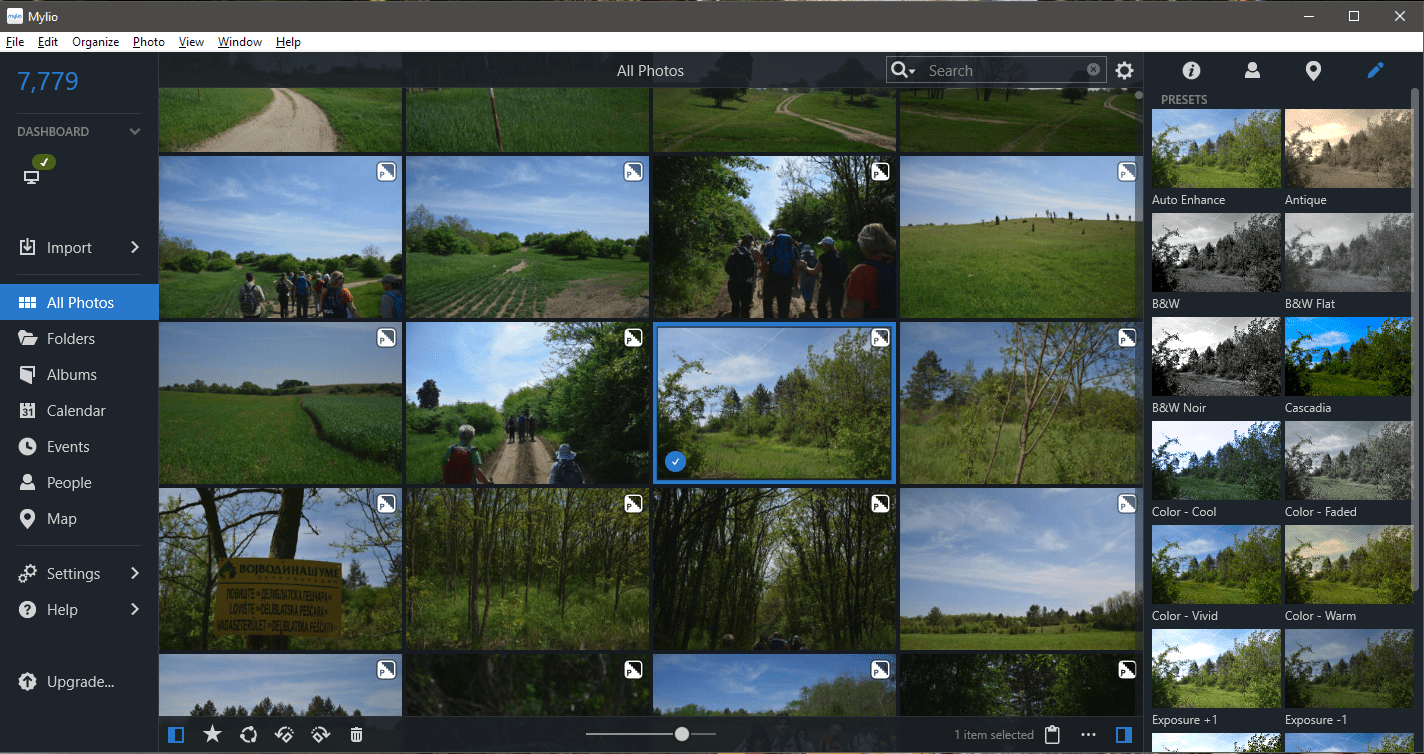Open the Photo menu
This screenshot has width=1424, height=754.
click(149, 42)
